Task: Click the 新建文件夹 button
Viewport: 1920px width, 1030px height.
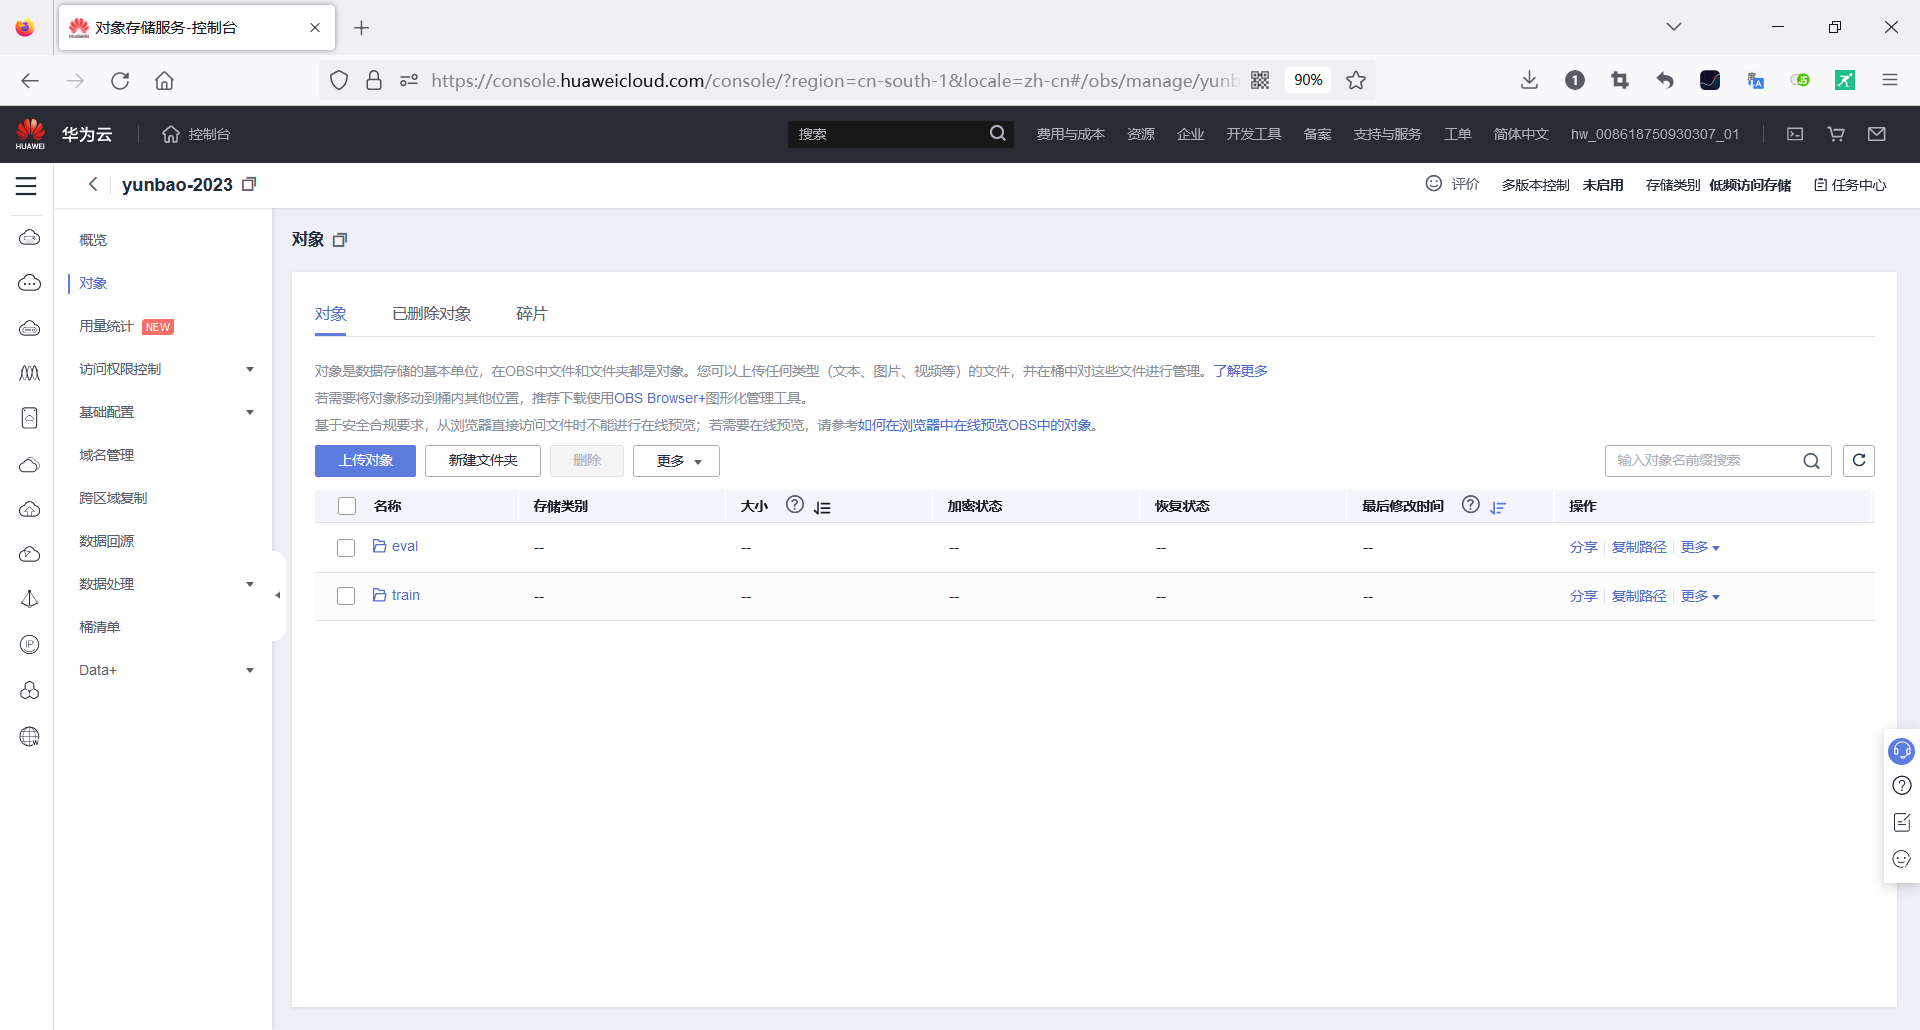Action: pyautogui.click(x=483, y=461)
